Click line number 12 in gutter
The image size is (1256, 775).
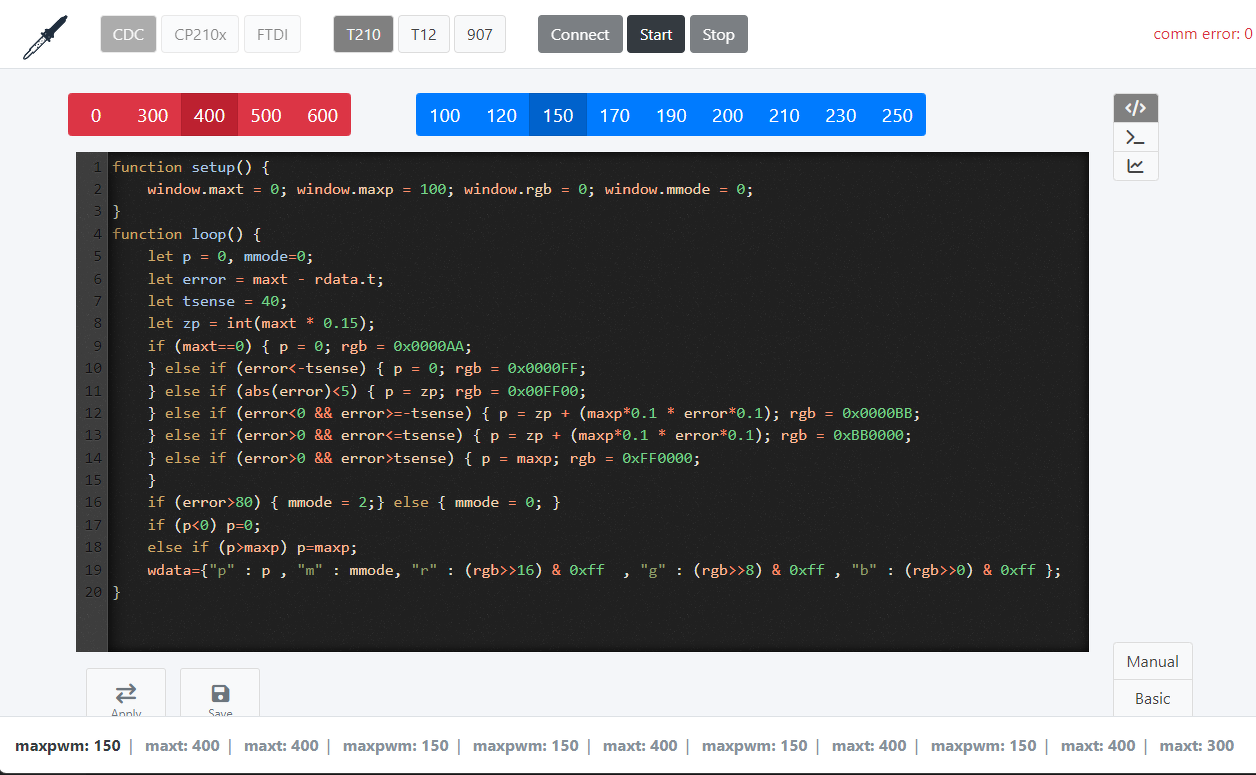click(x=95, y=413)
